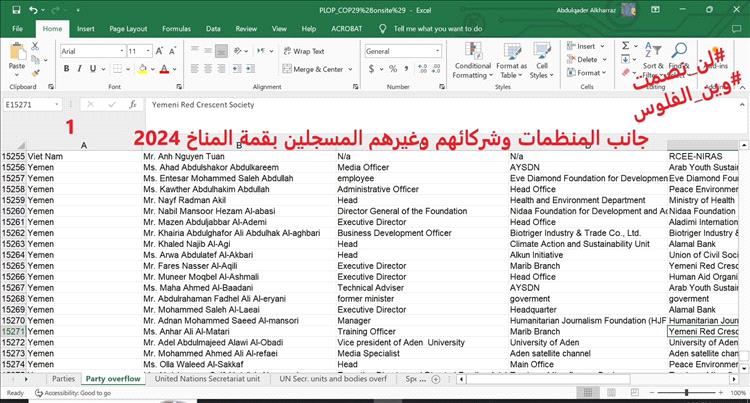
Task: Apply Format Painter brush
Action: point(35,73)
